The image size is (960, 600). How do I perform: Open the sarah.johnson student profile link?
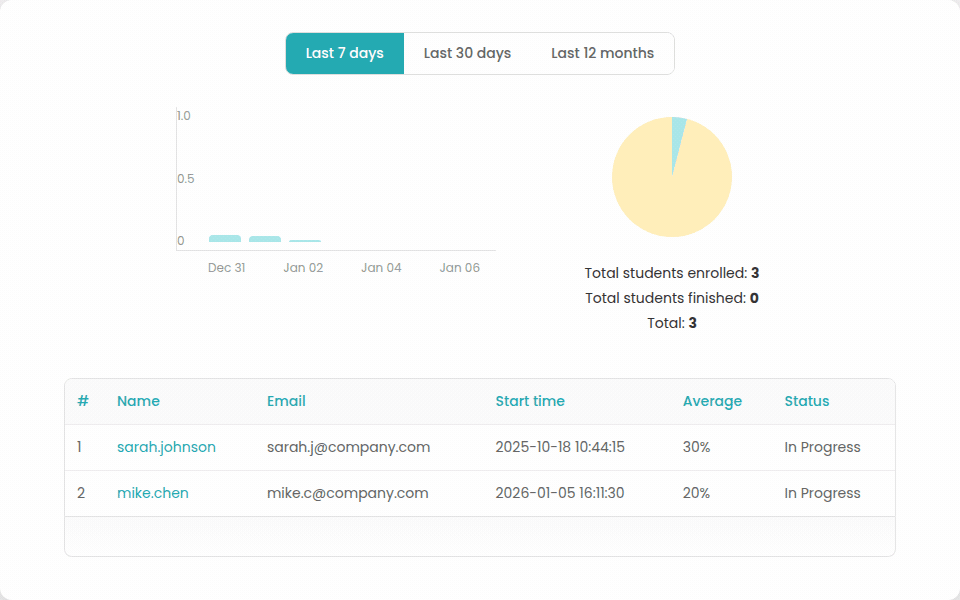(x=166, y=447)
